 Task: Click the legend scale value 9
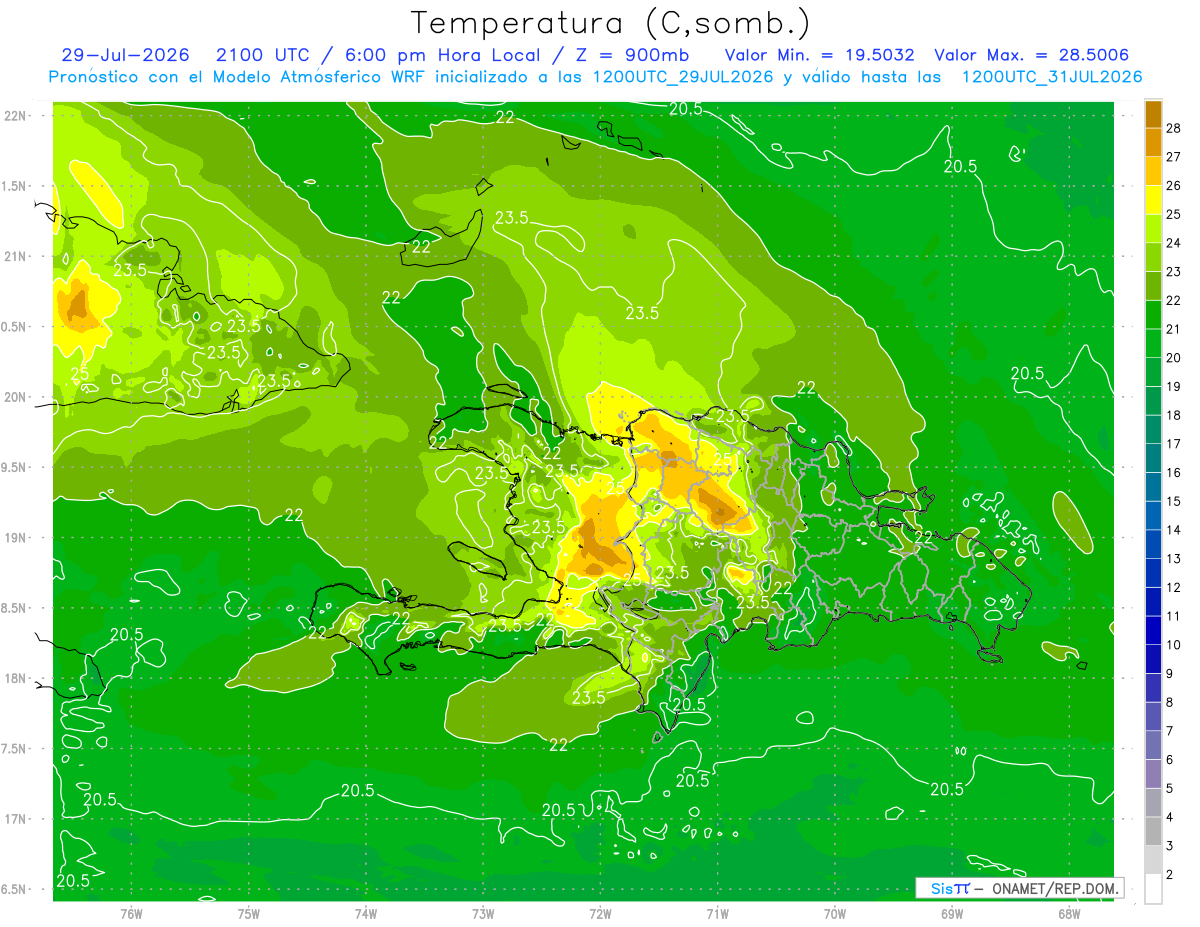coord(1171,675)
